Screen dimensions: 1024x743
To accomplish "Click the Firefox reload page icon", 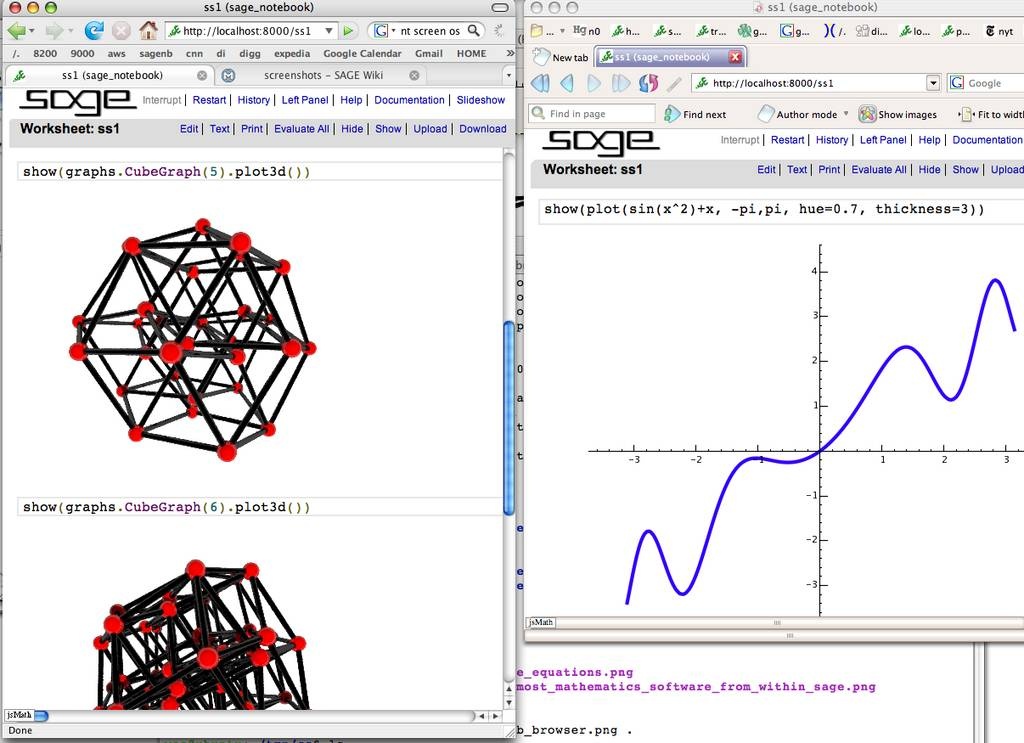I will tap(94, 31).
